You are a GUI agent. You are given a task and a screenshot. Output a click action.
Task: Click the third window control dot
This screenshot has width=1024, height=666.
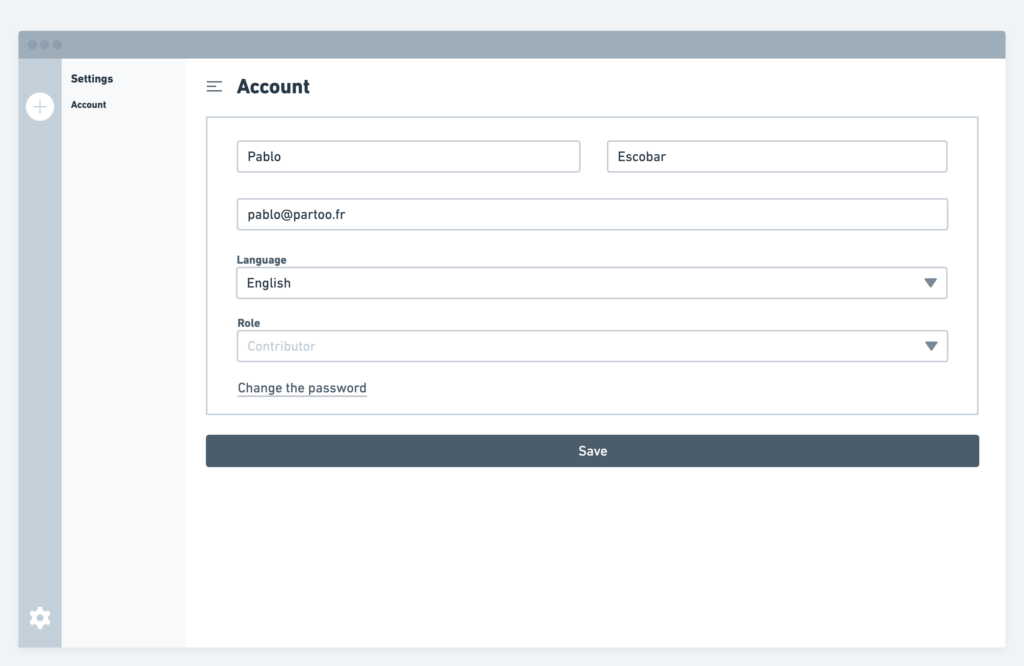click(57, 45)
